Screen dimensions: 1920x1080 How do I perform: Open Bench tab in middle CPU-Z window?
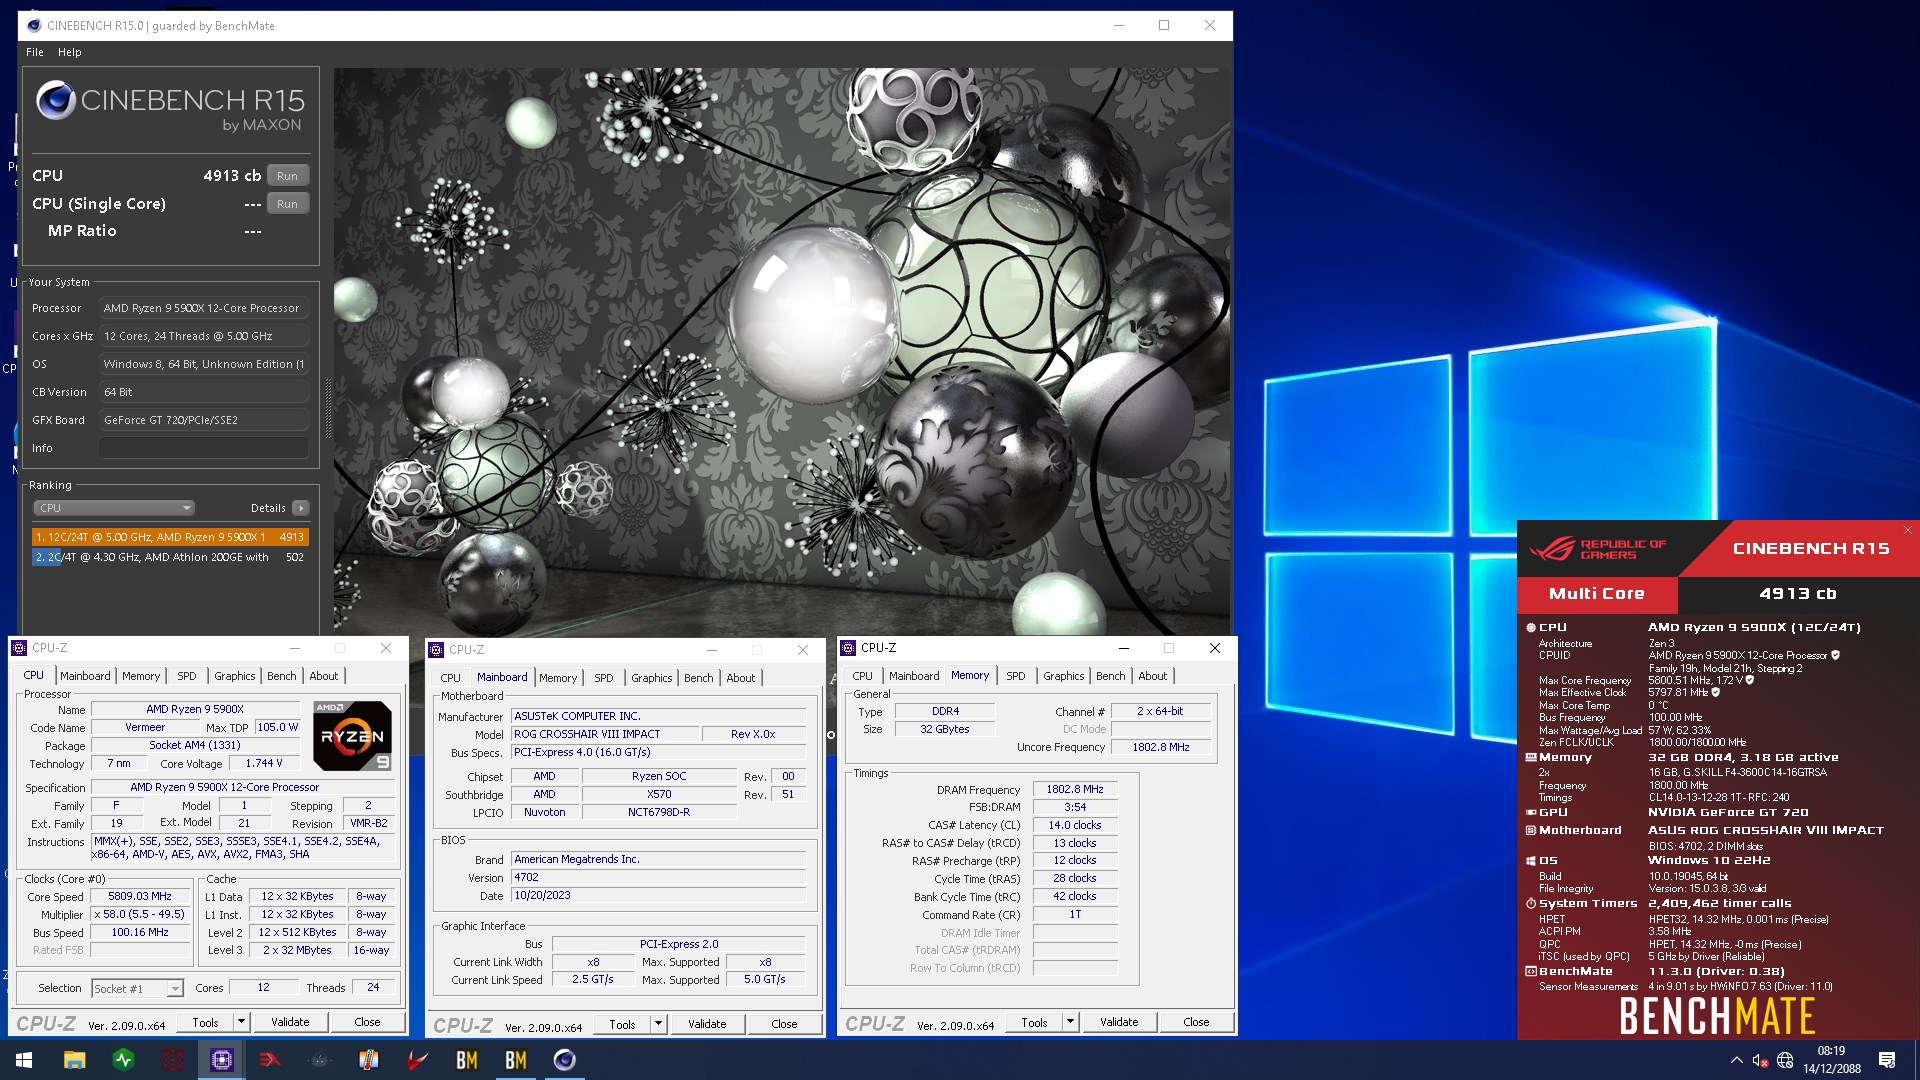(699, 678)
